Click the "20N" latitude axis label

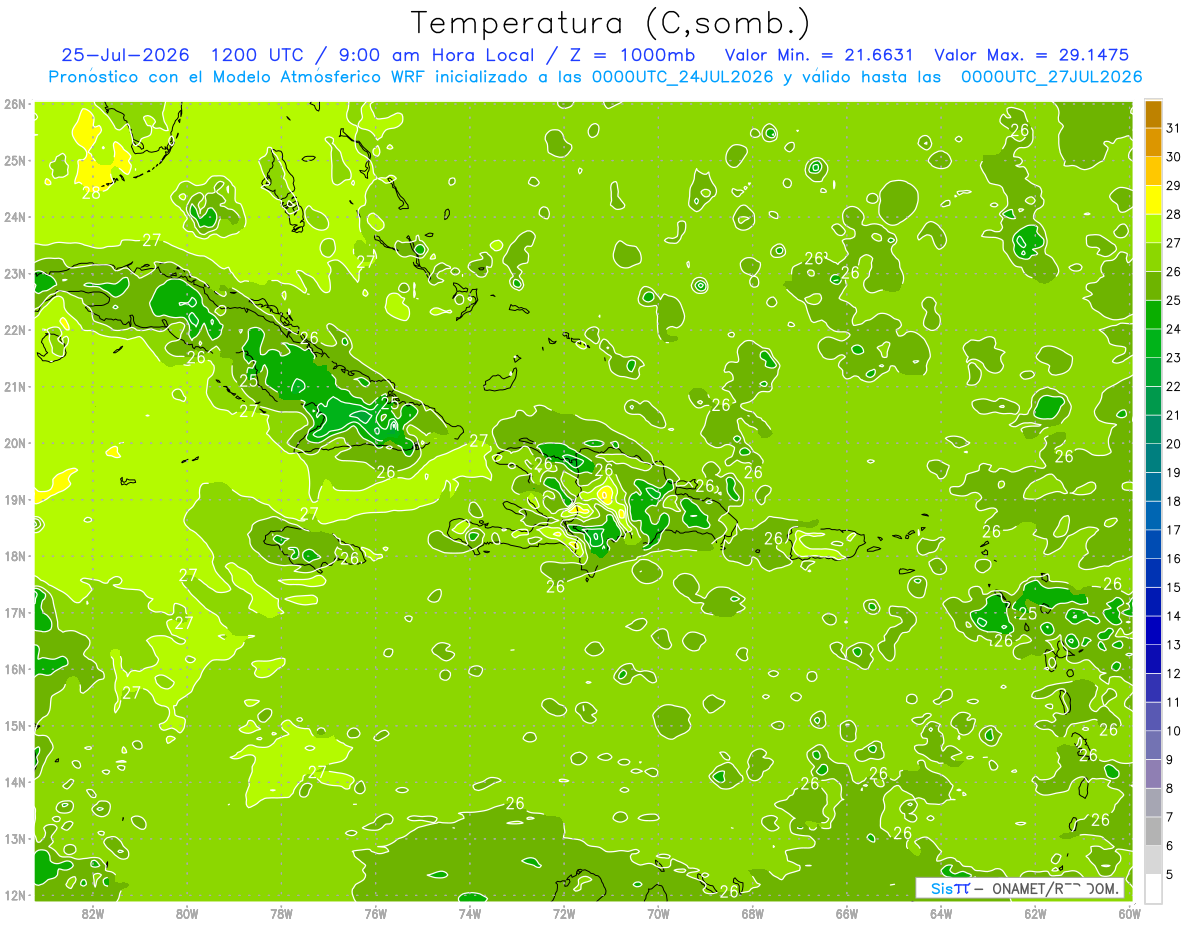point(14,443)
